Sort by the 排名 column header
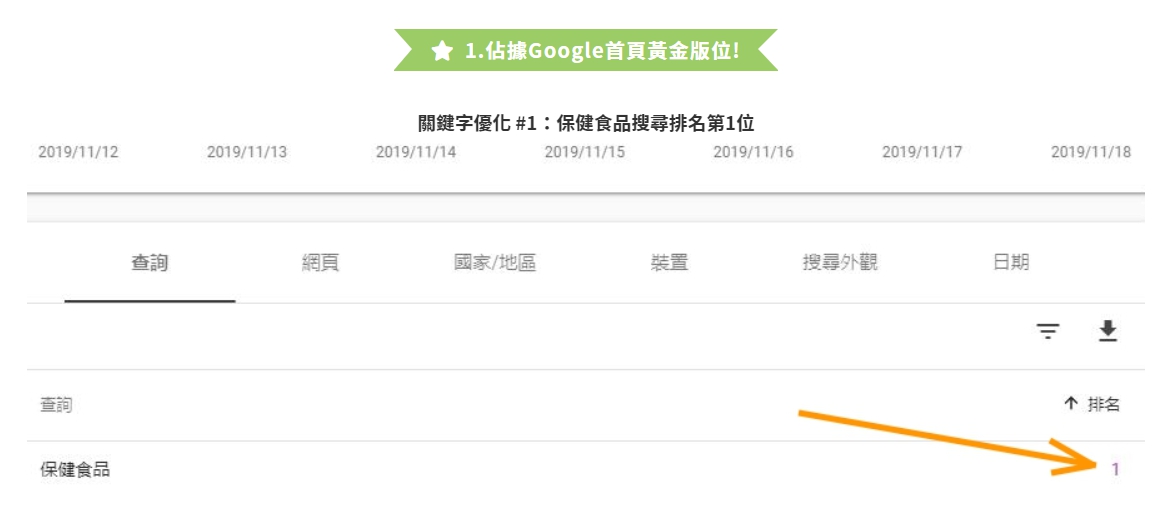Screen dimensions: 1155x508 1103,403
